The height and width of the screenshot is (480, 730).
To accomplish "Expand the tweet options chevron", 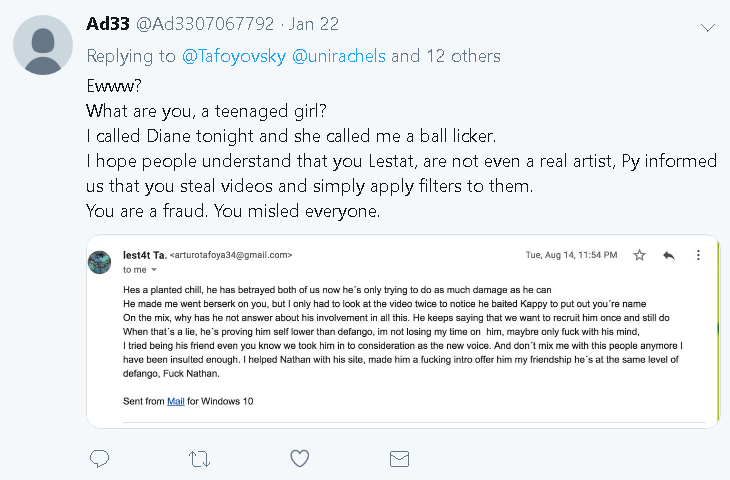I will (708, 28).
